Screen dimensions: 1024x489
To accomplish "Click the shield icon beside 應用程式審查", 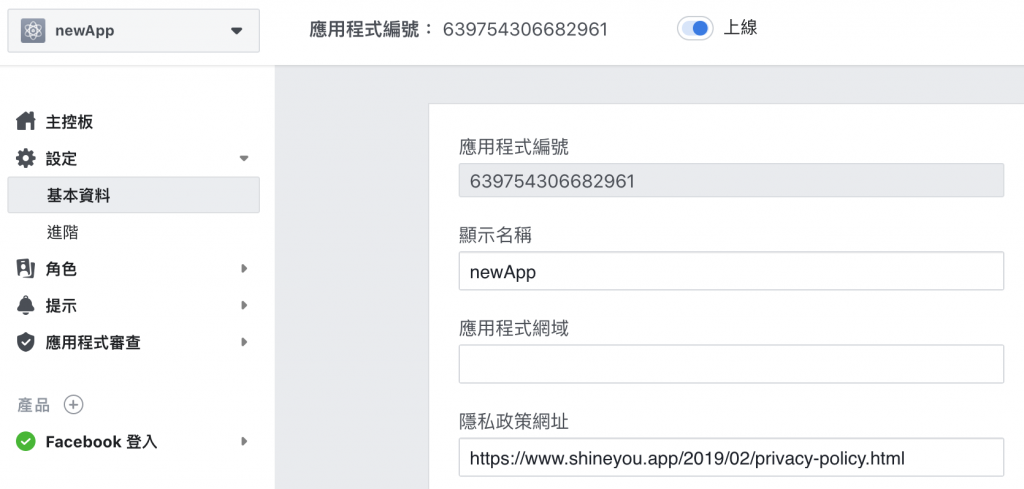I will [26, 342].
